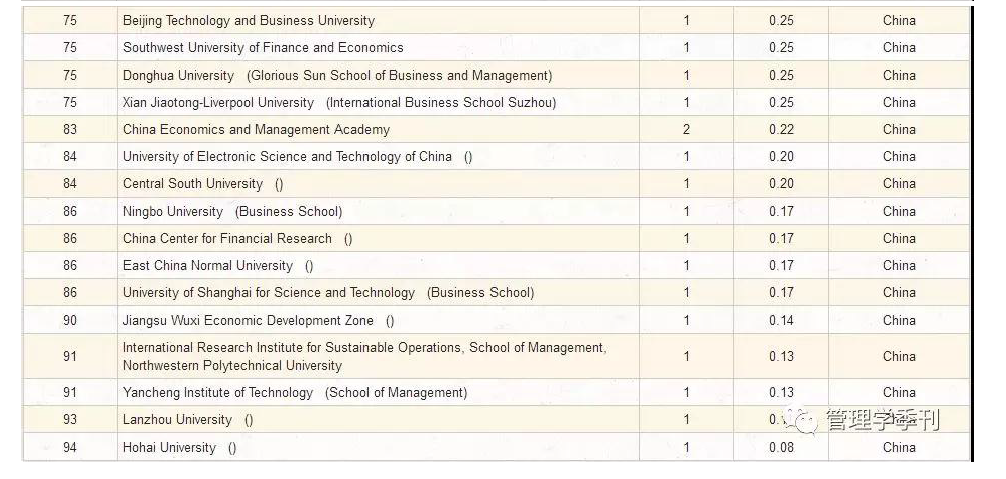Select Ningbo University Business School entry
1006x479 pixels.
[232, 212]
